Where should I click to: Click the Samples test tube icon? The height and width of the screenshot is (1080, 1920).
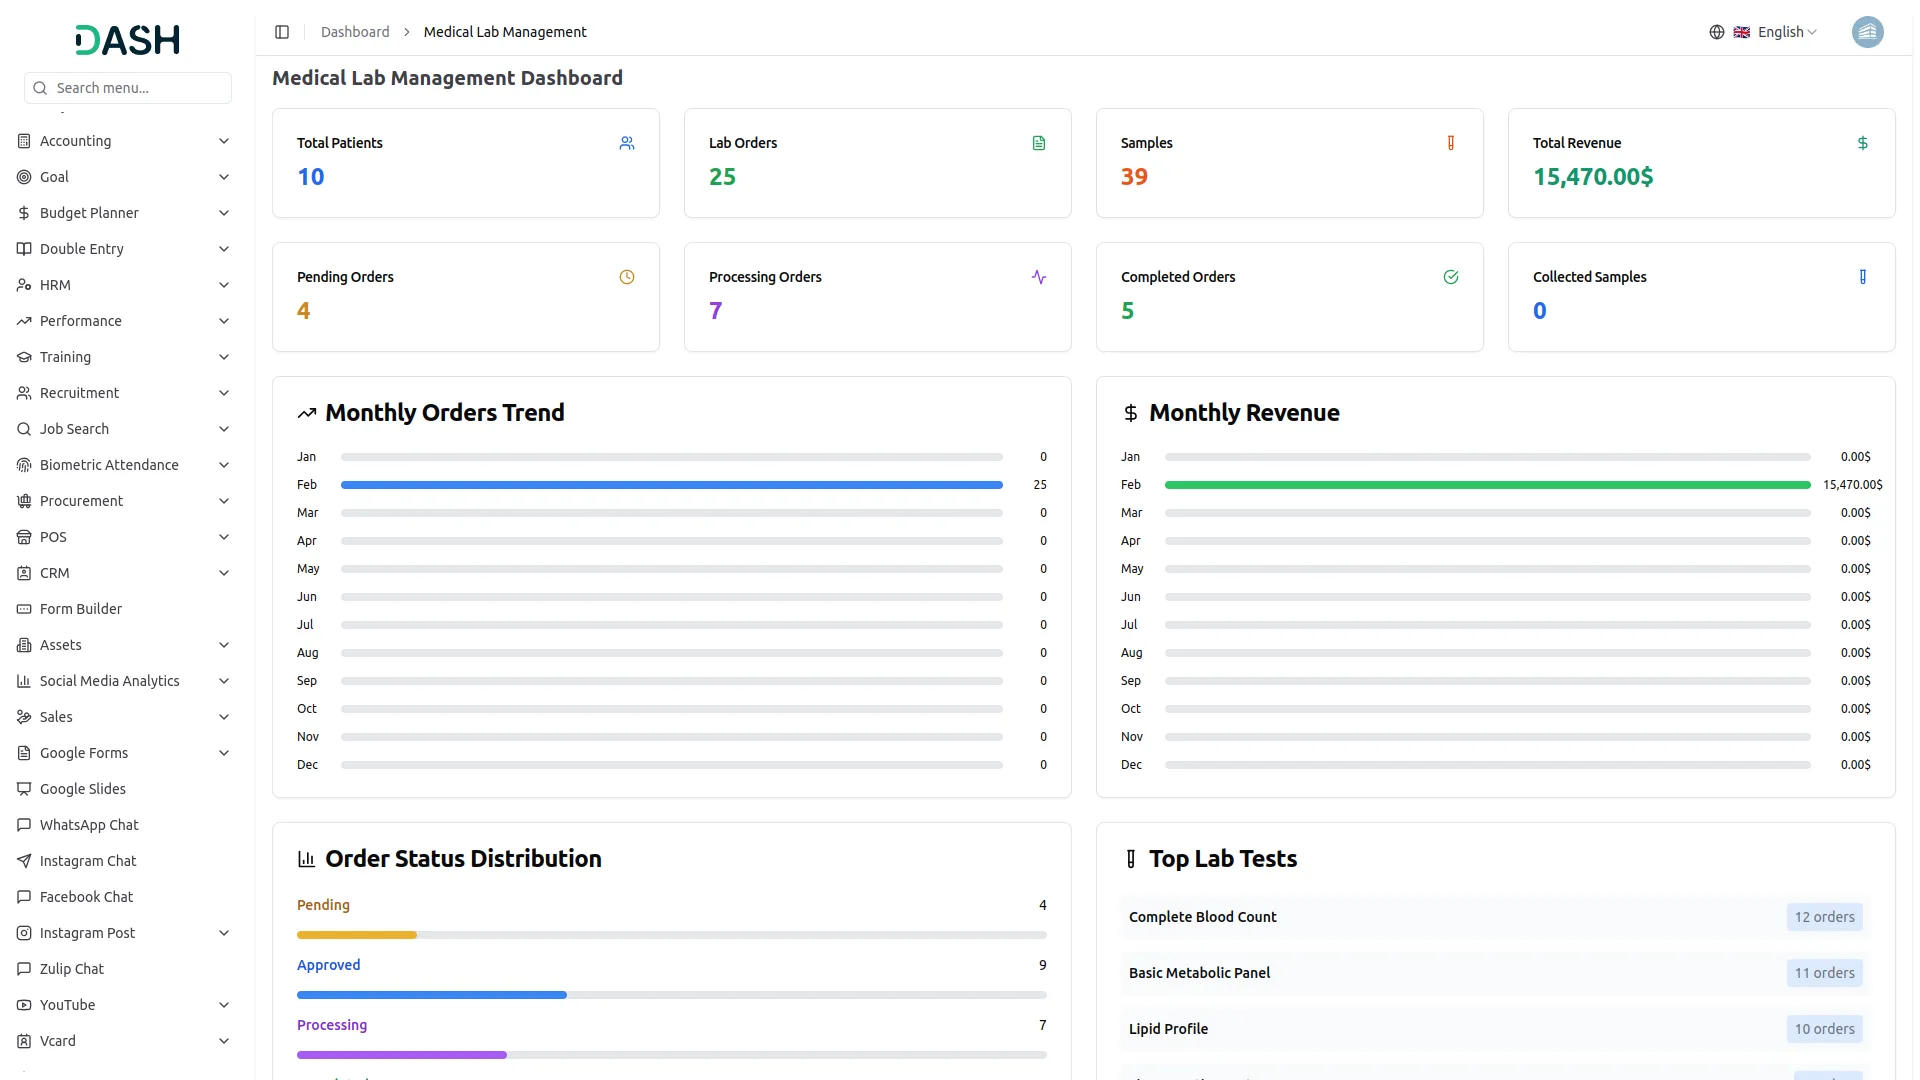[1451, 143]
